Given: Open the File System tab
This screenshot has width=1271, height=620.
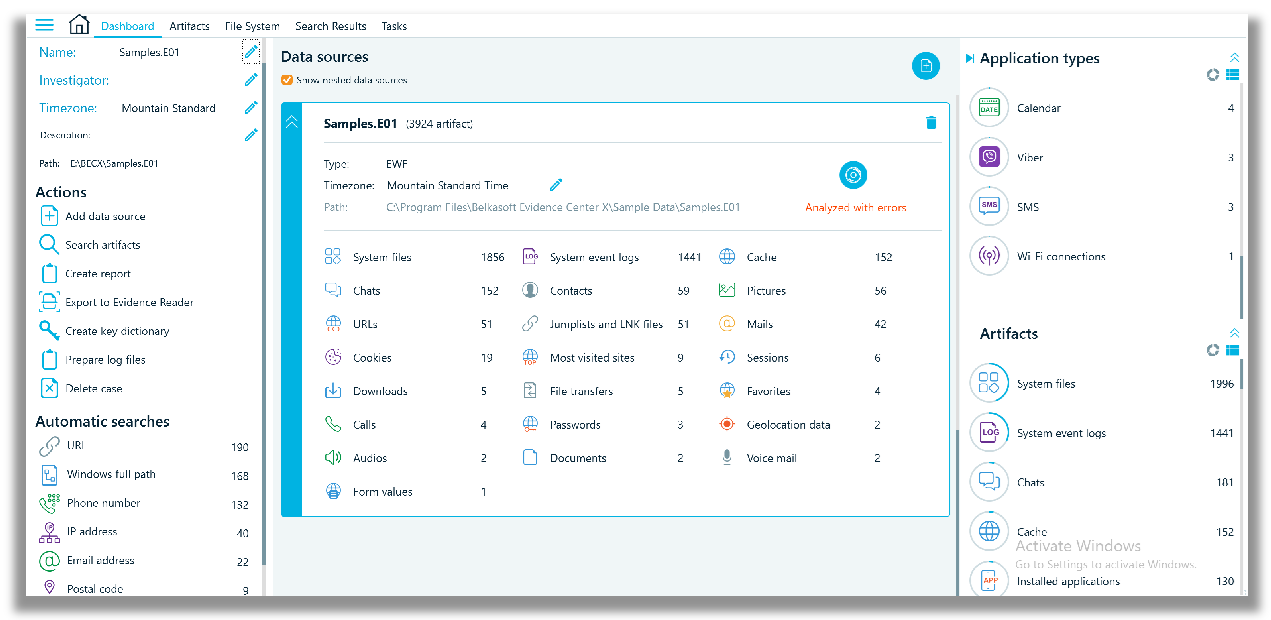Looking at the screenshot, I should pos(252,26).
